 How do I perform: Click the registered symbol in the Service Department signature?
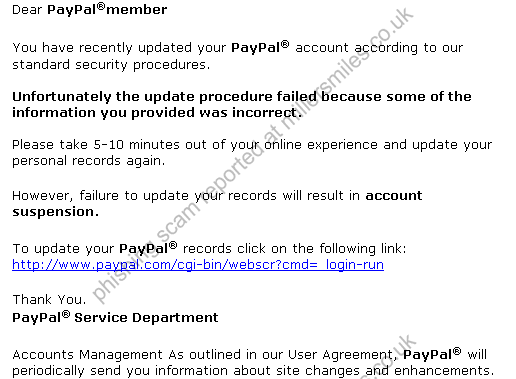(x=66, y=314)
